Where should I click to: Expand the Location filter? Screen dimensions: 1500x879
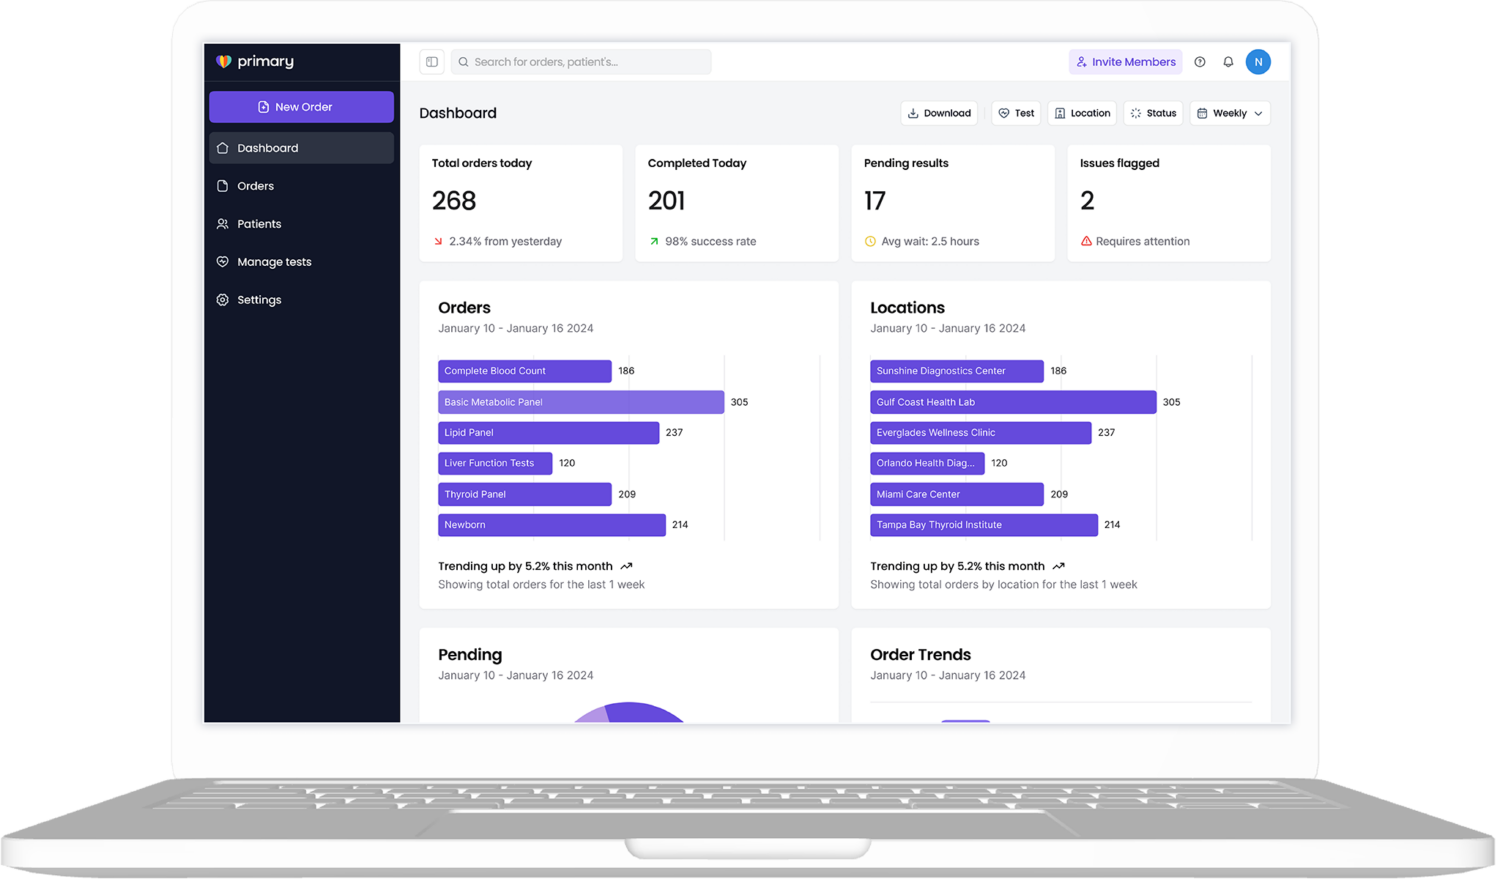tap(1081, 113)
